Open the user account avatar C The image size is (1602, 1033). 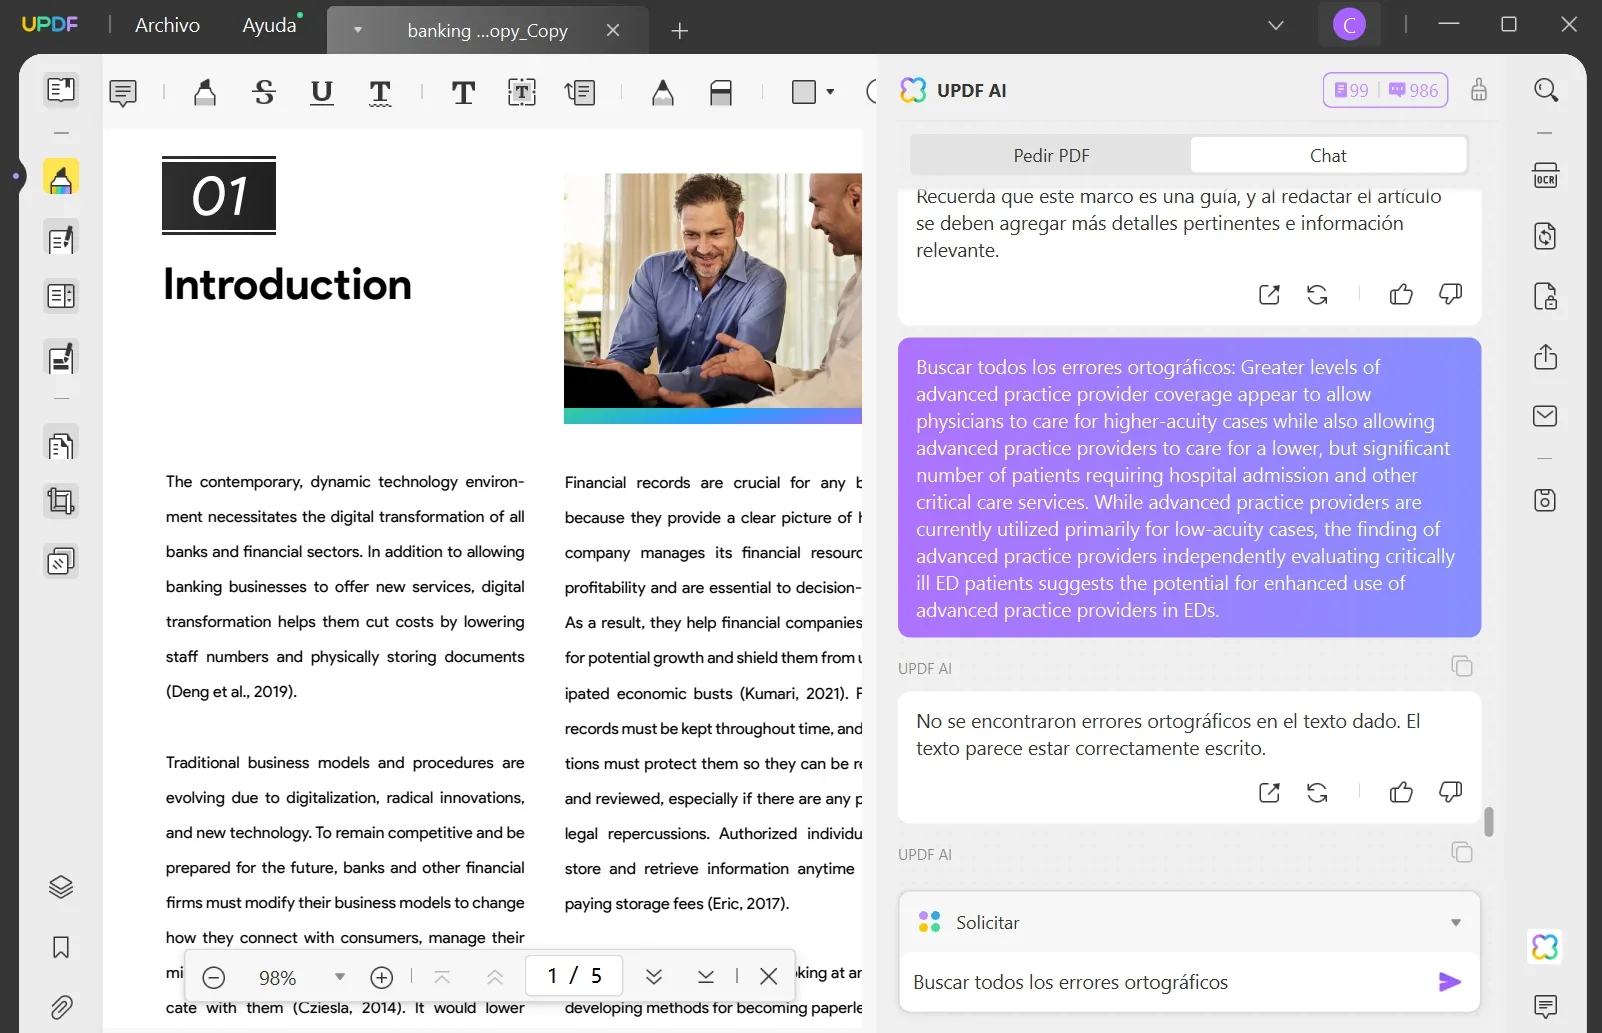[1349, 25]
